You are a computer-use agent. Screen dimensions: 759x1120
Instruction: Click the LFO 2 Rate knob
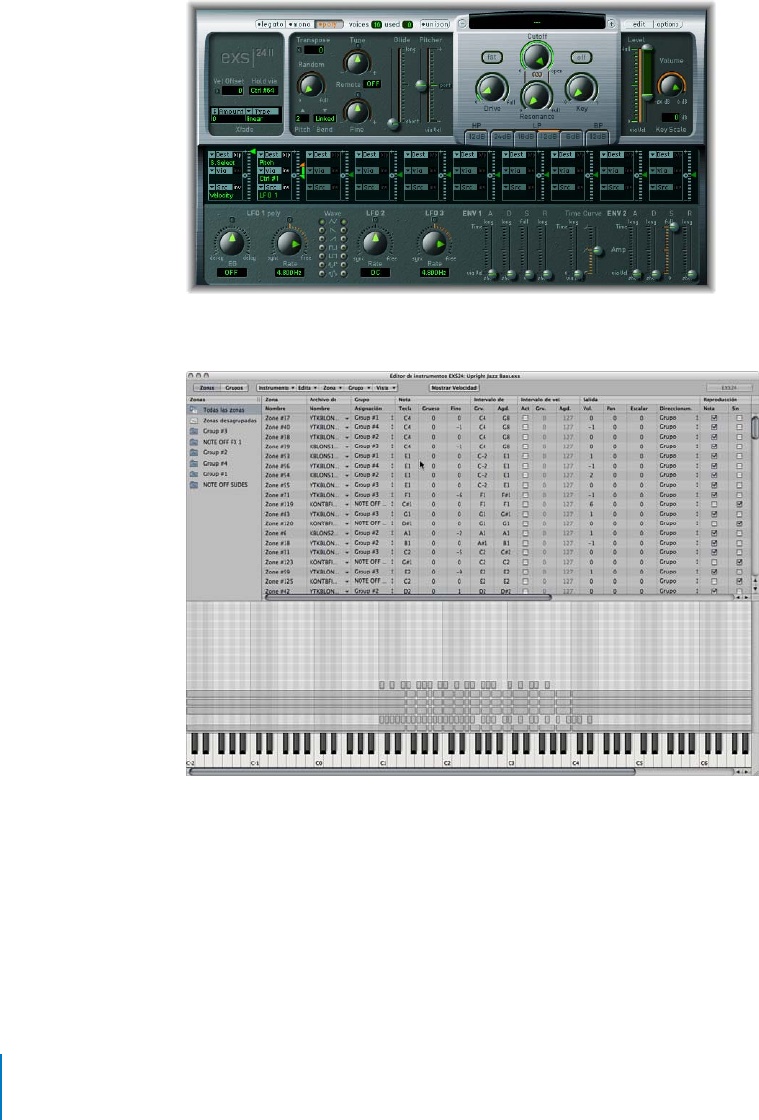pos(375,243)
